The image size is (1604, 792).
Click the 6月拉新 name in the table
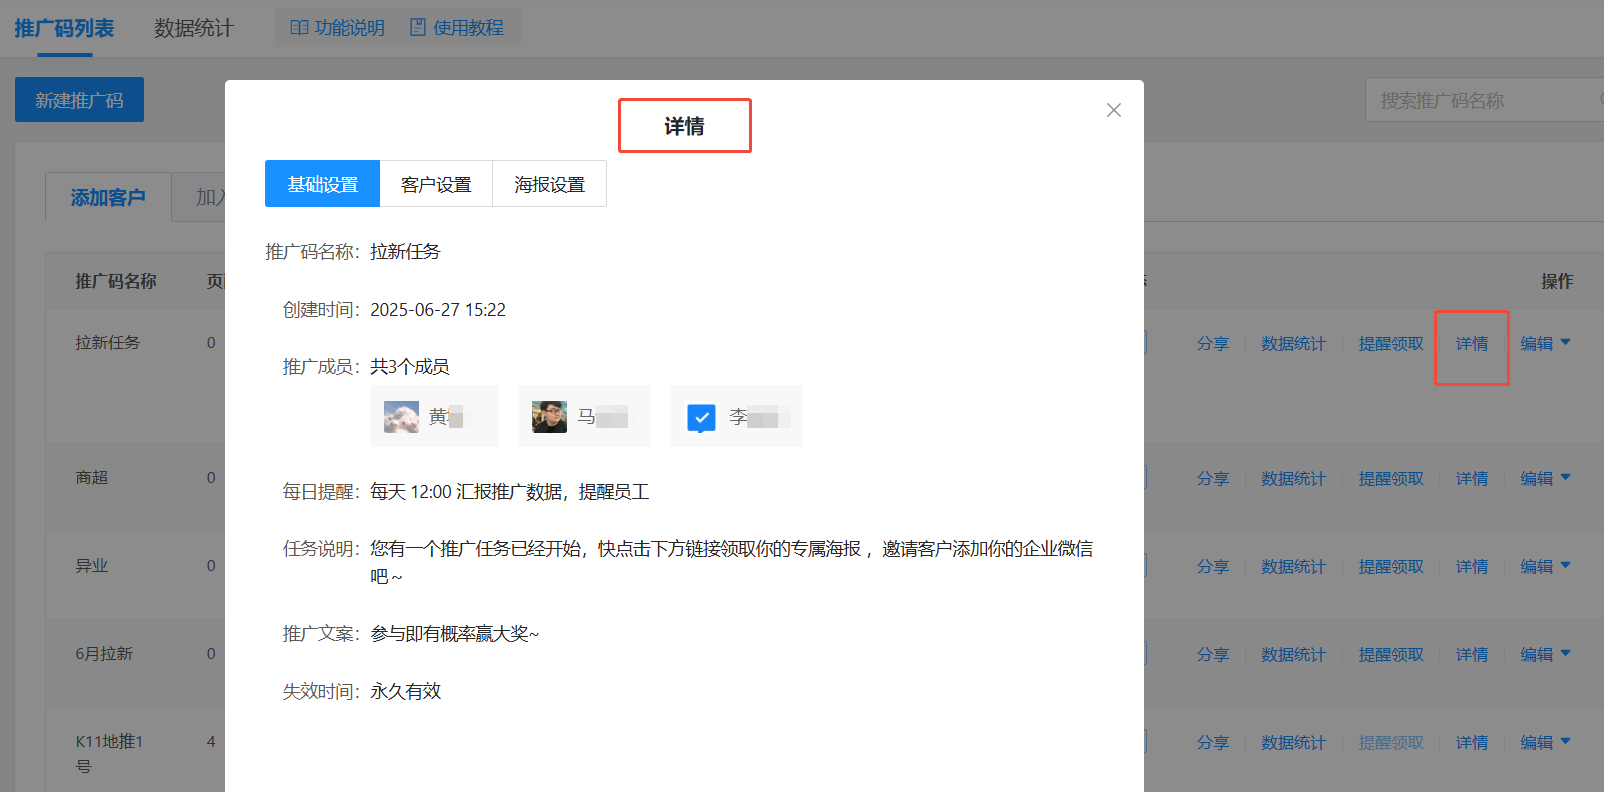click(x=104, y=654)
